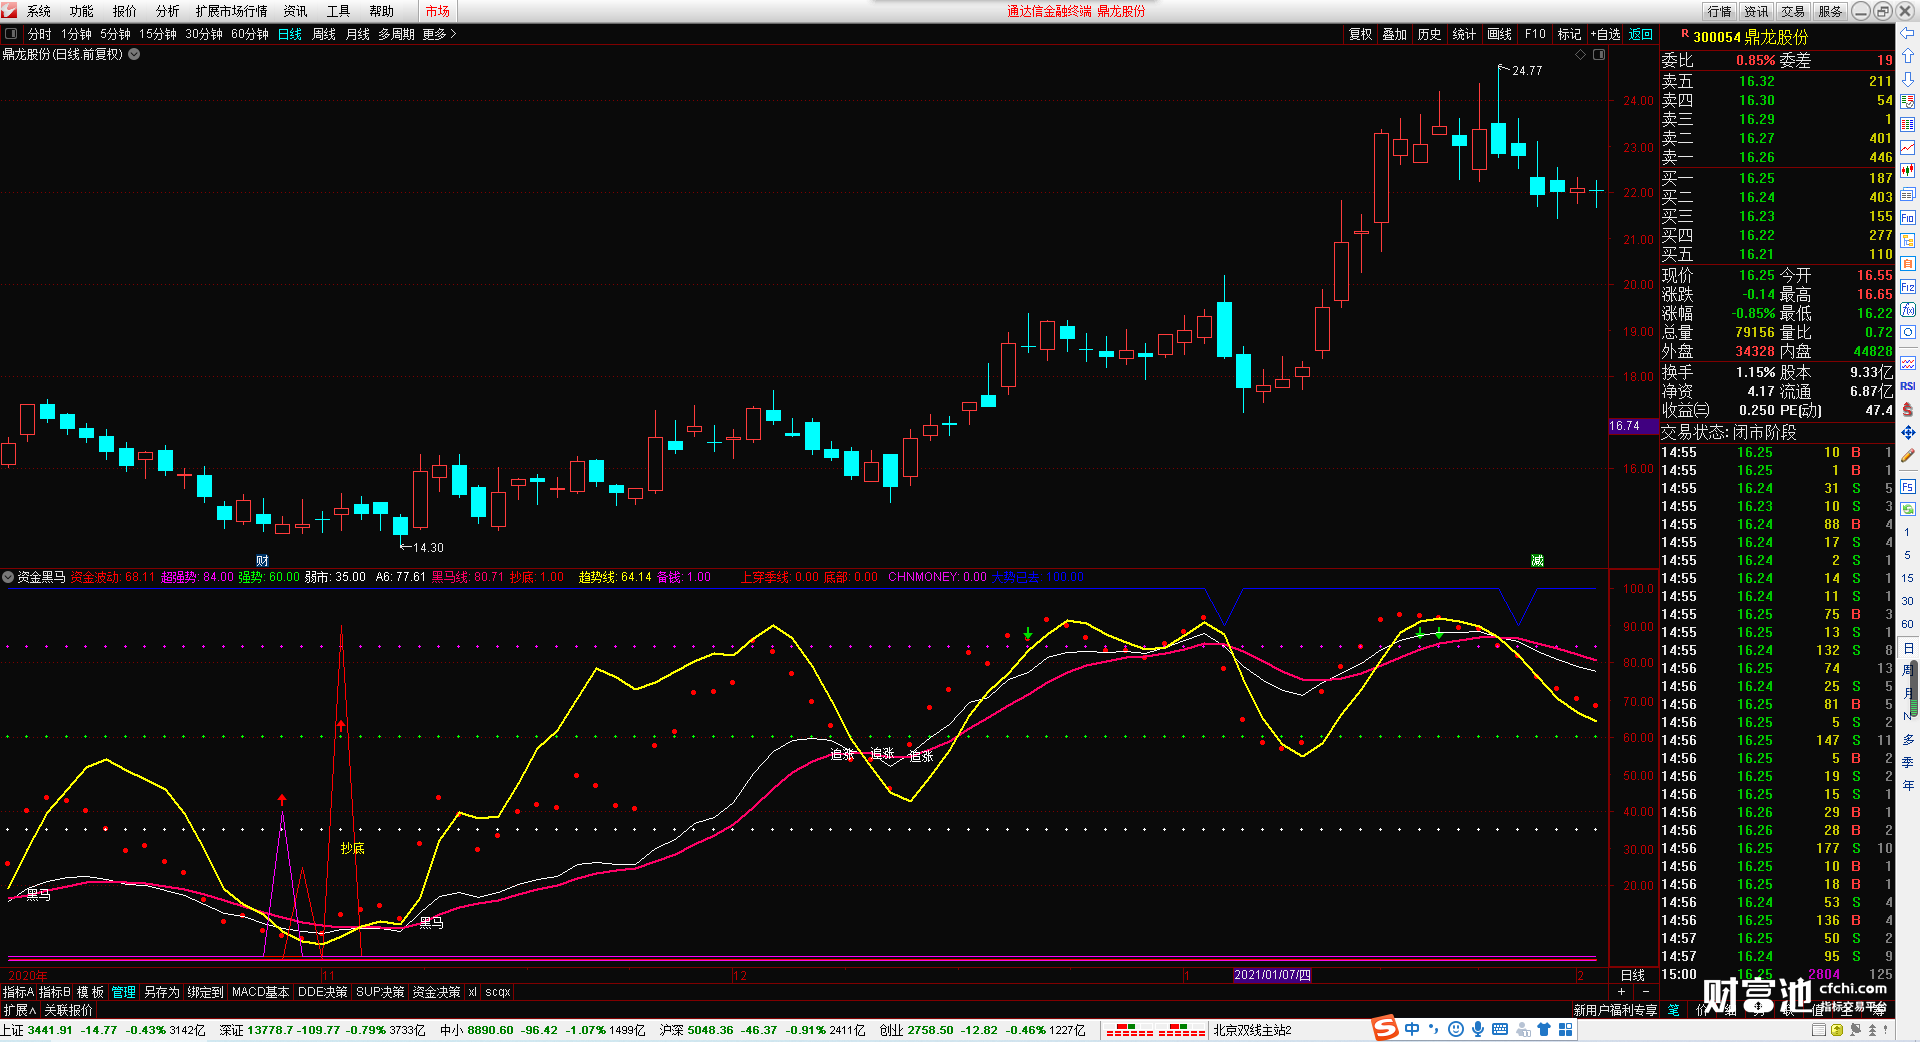Switch to the 60分钟 period

(x=249, y=34)
